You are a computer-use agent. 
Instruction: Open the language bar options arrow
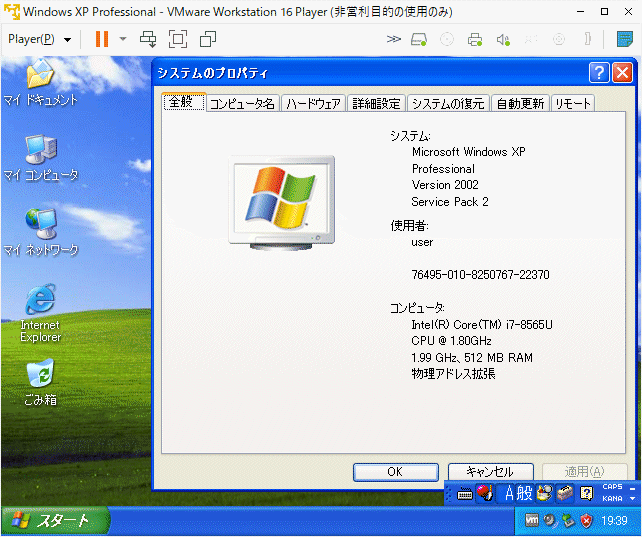[x=632, y=499]
